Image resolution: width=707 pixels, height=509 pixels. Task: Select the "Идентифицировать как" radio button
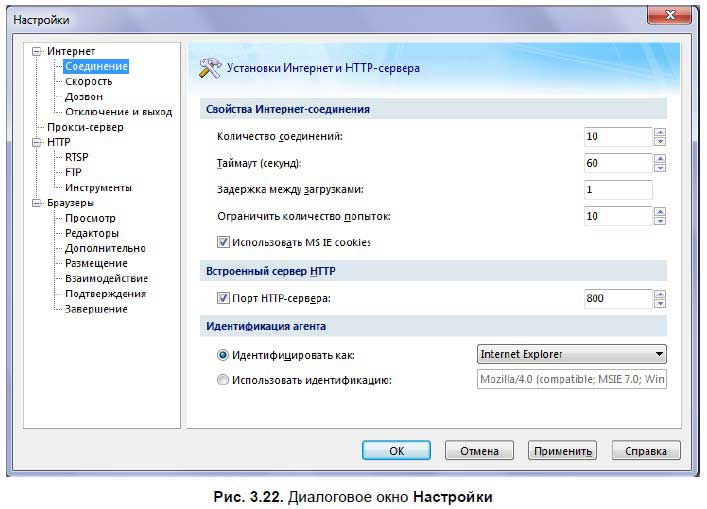click(223, 355)
